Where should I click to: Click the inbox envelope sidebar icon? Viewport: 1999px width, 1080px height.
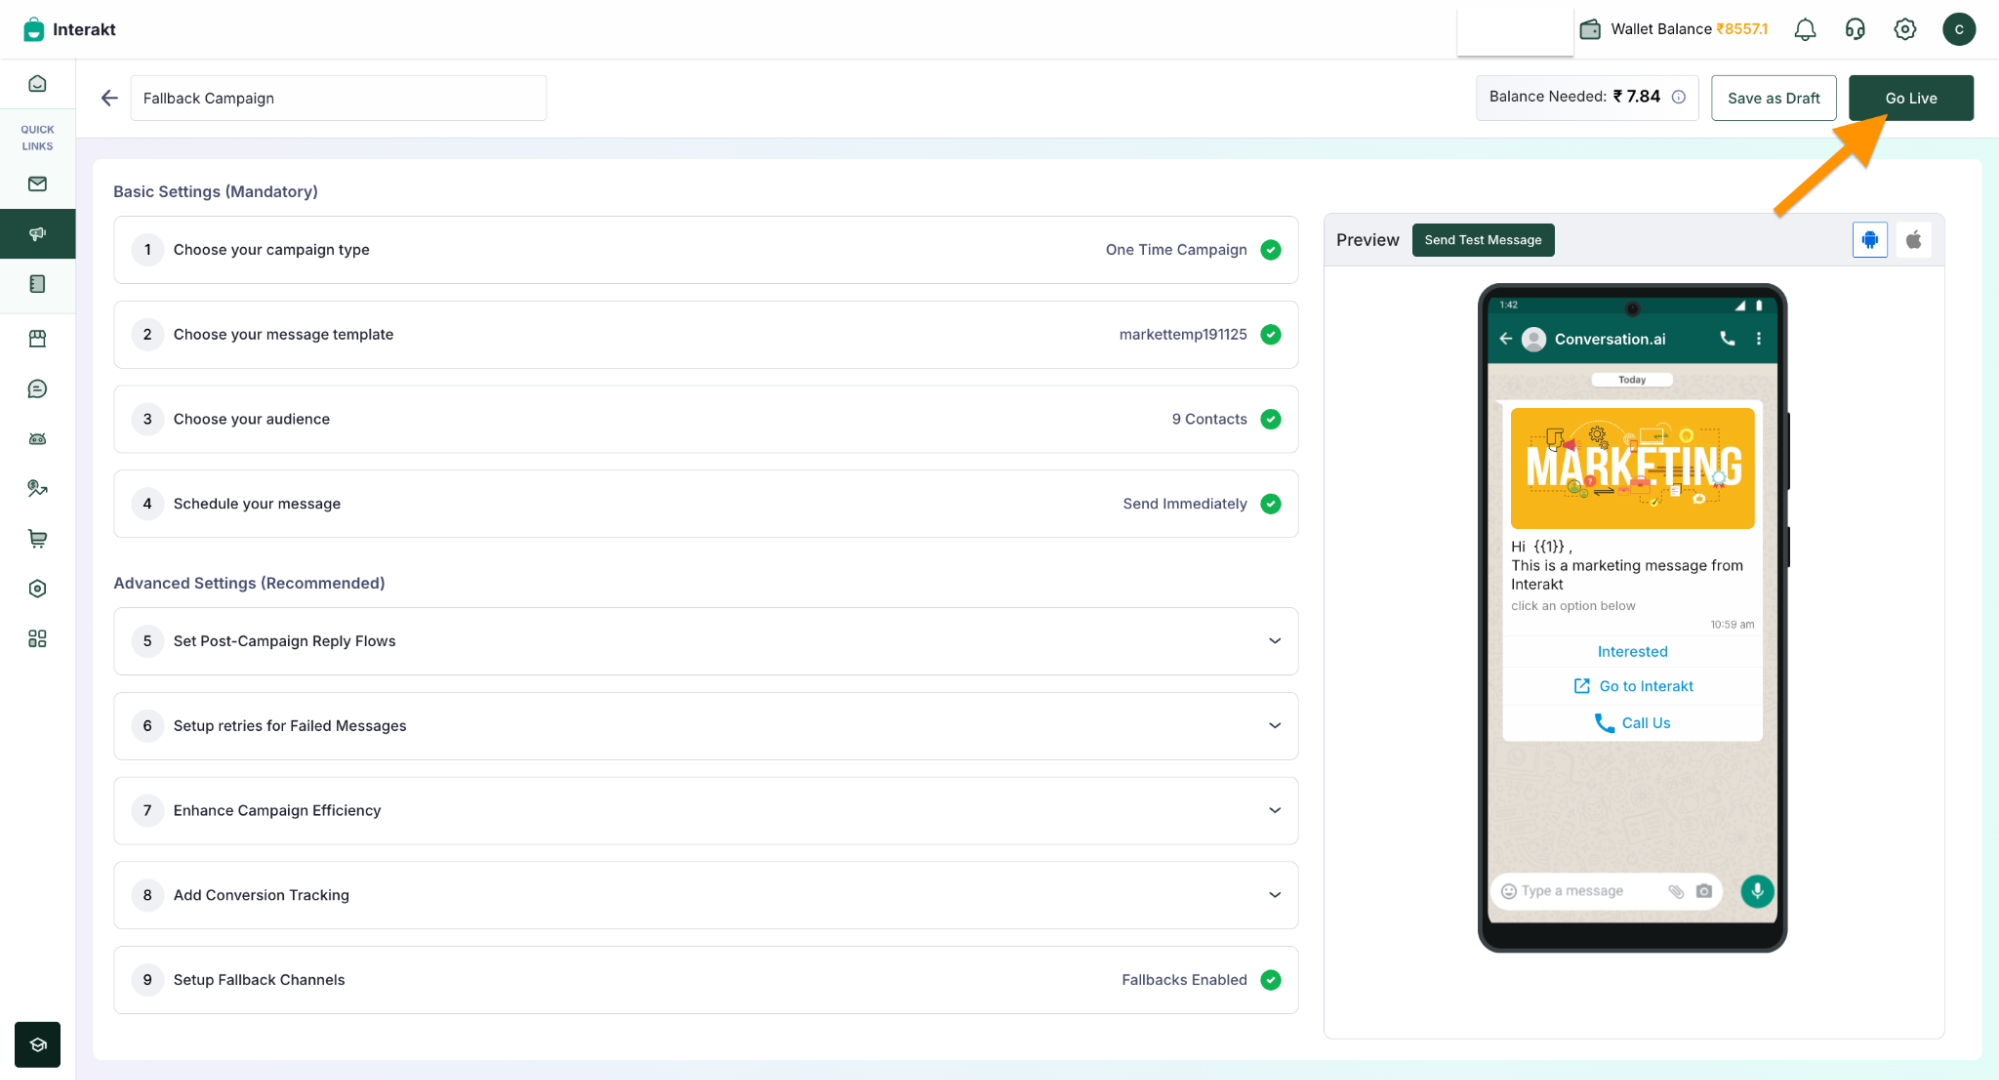coord(37,184)
